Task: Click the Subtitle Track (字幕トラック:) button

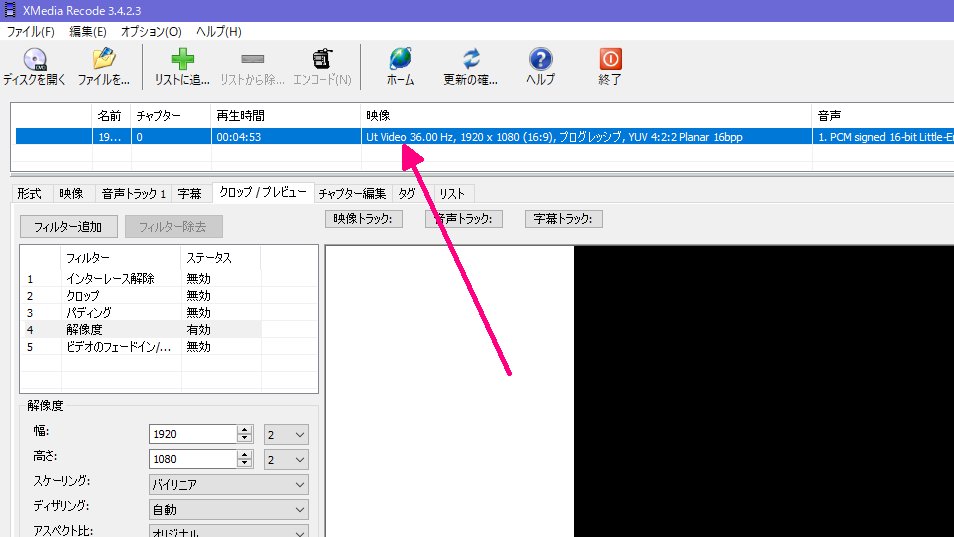Action: coord(563,219)
